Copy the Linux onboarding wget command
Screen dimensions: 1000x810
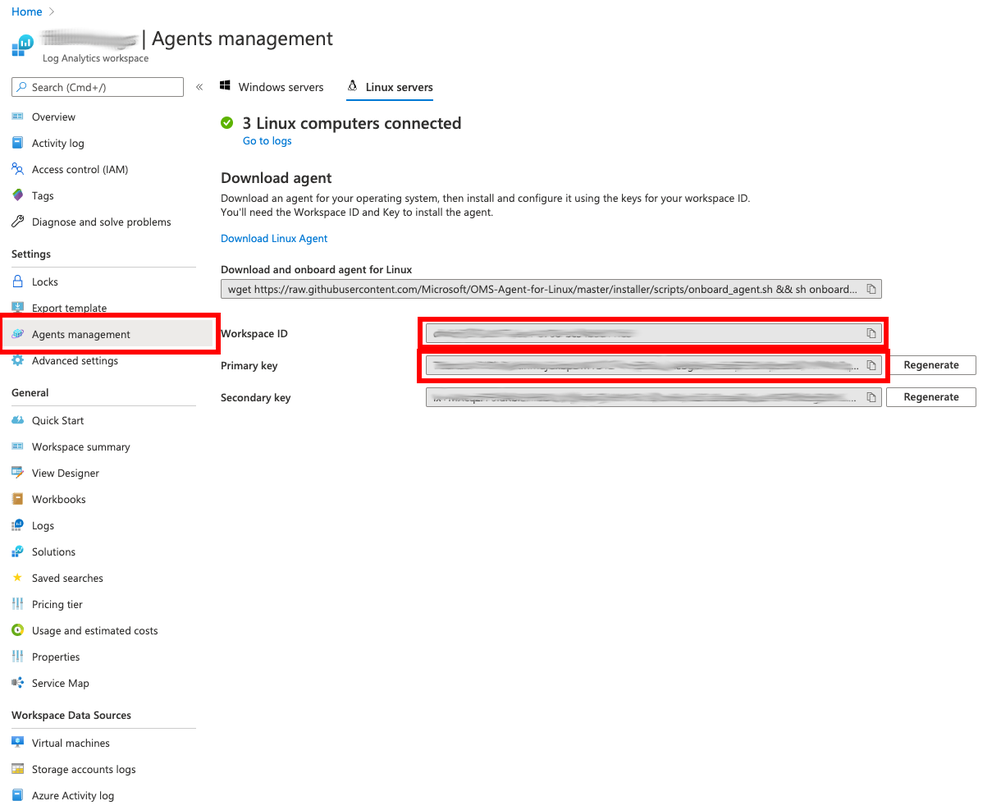pyautogui.click(x=869, y=288)
